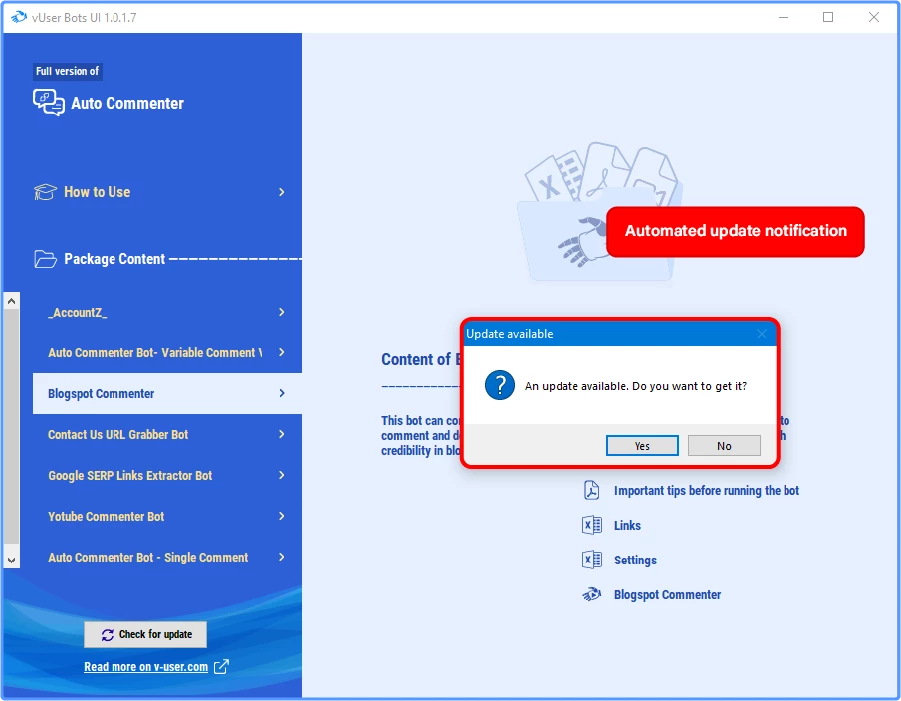
Task: Click the sidebar scroll up arrow
Action: pyautogui.click(x=11, y=301)
